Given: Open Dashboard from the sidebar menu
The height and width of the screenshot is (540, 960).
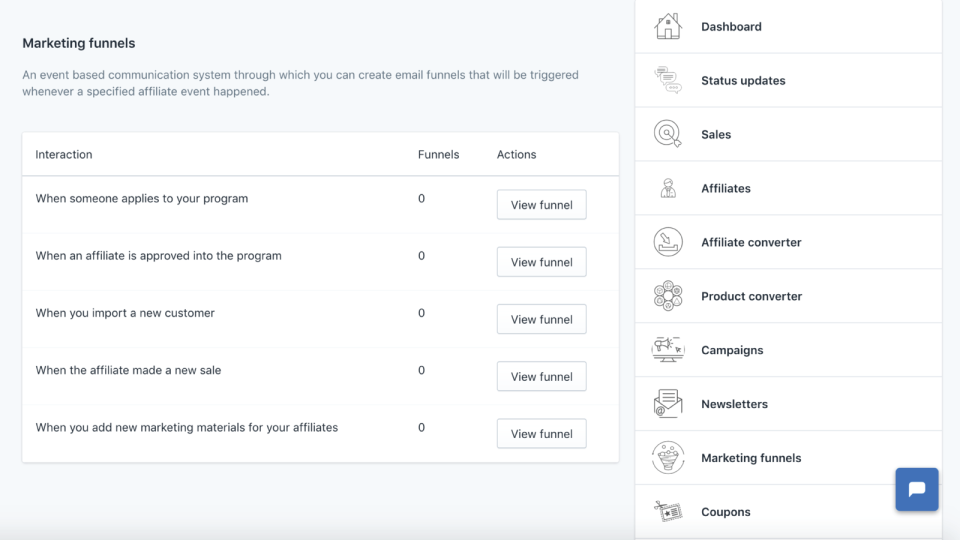Looking at the screenshot, I should [x=731, y=27].
